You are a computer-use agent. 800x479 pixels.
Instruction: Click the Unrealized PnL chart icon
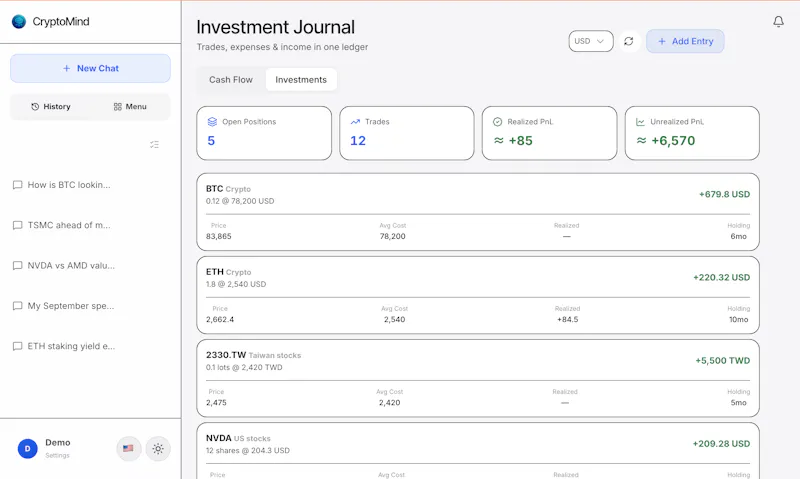pyautogui.click(x=640, y=122)
